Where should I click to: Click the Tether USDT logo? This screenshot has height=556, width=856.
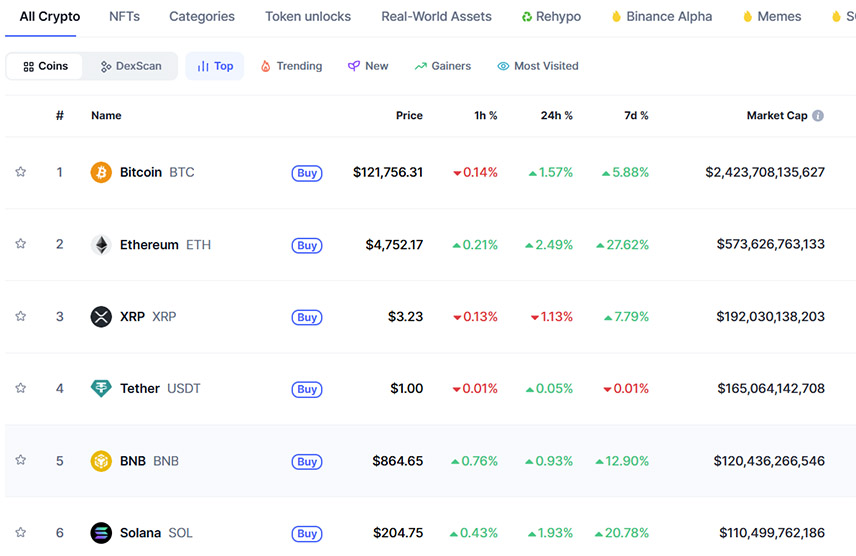click(x=101, y=388)
